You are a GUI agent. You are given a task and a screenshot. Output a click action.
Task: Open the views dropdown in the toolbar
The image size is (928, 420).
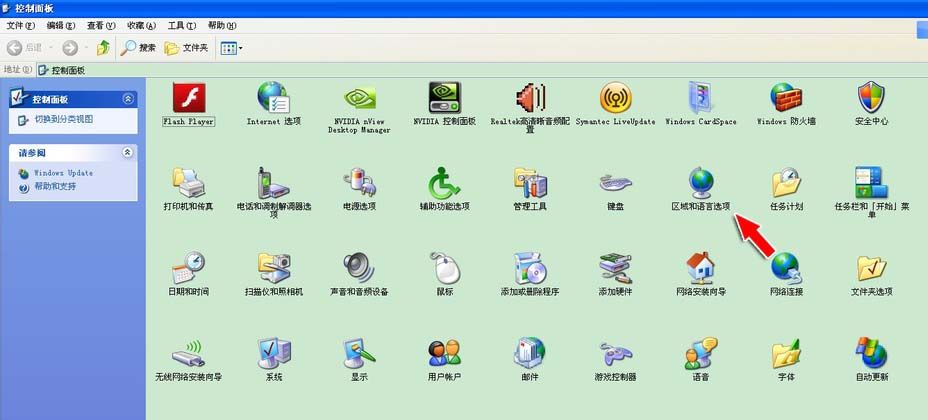click(x=232, y=48)
